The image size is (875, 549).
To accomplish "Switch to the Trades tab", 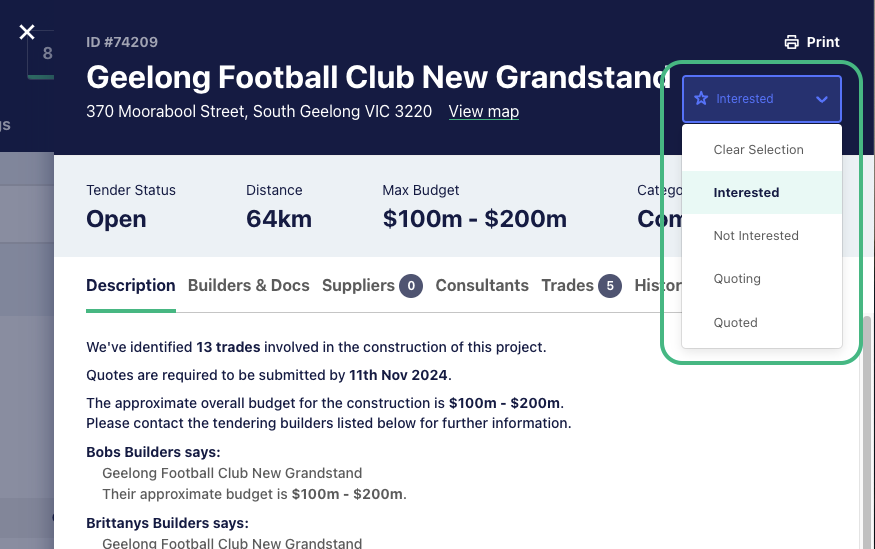I will 567,285.
